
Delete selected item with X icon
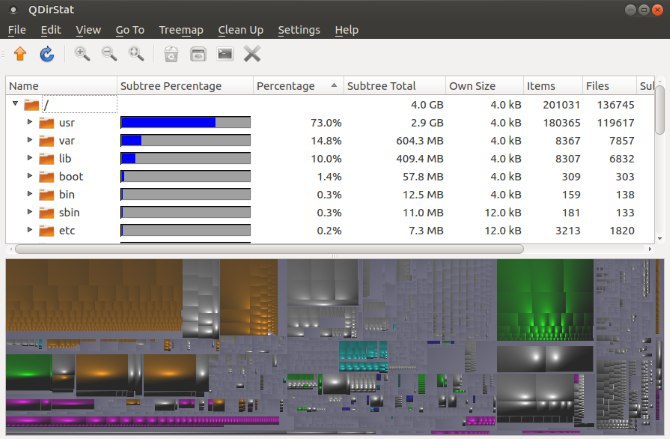click(252, 54)
